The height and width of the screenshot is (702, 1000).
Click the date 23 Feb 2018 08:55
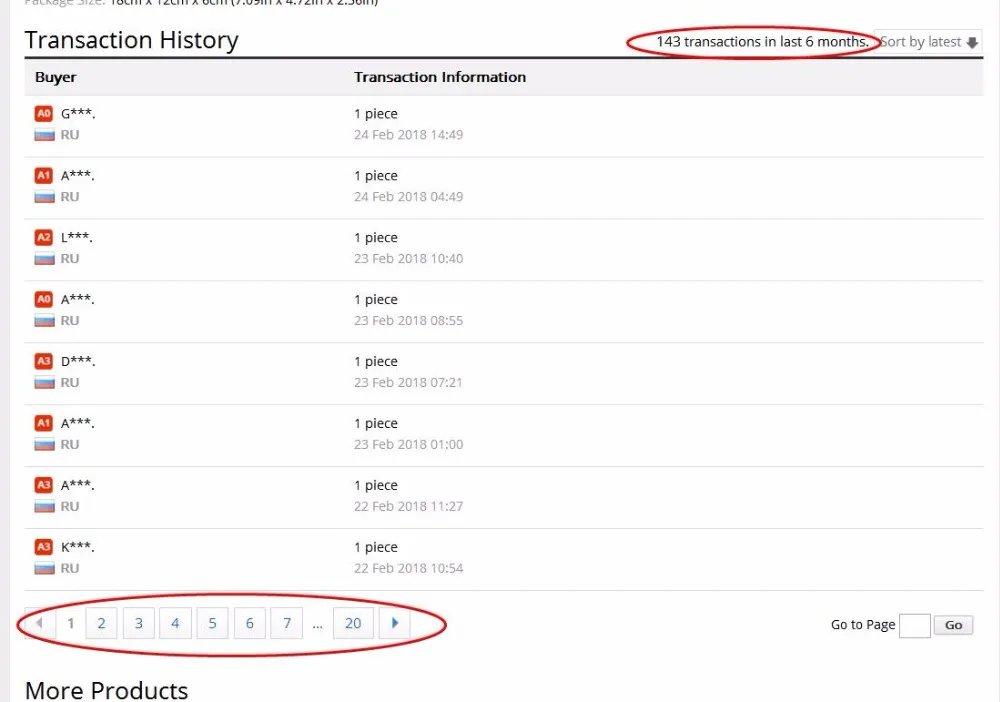coord(409,320)
